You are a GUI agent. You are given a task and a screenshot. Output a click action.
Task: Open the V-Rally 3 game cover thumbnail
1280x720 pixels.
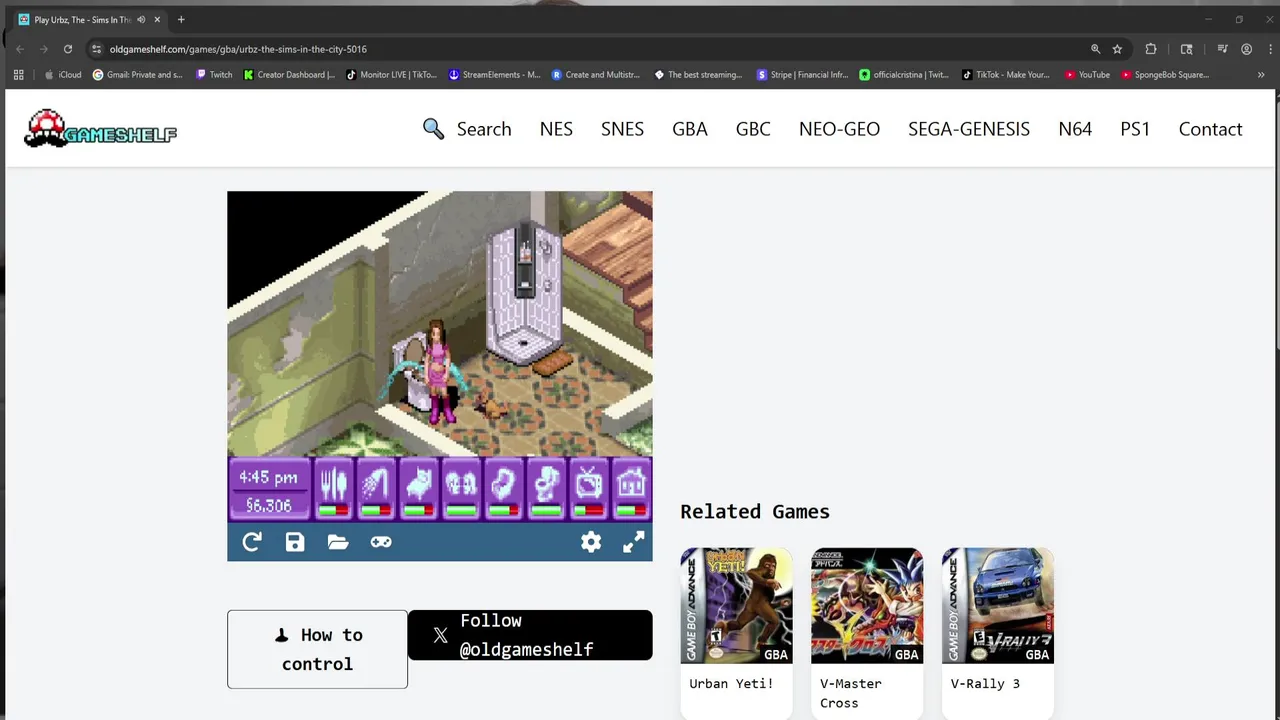click(998, 605)
